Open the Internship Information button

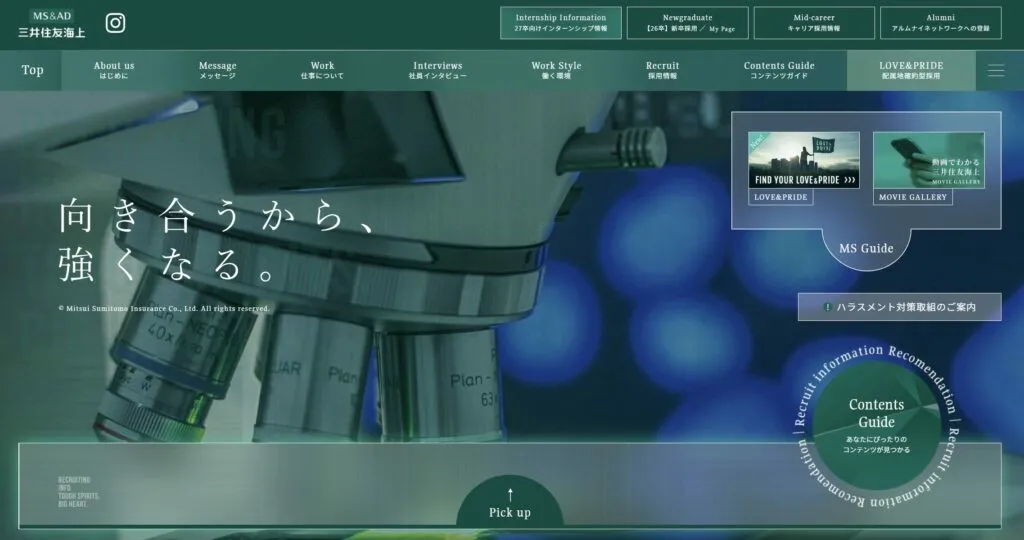tap(560, 23)
